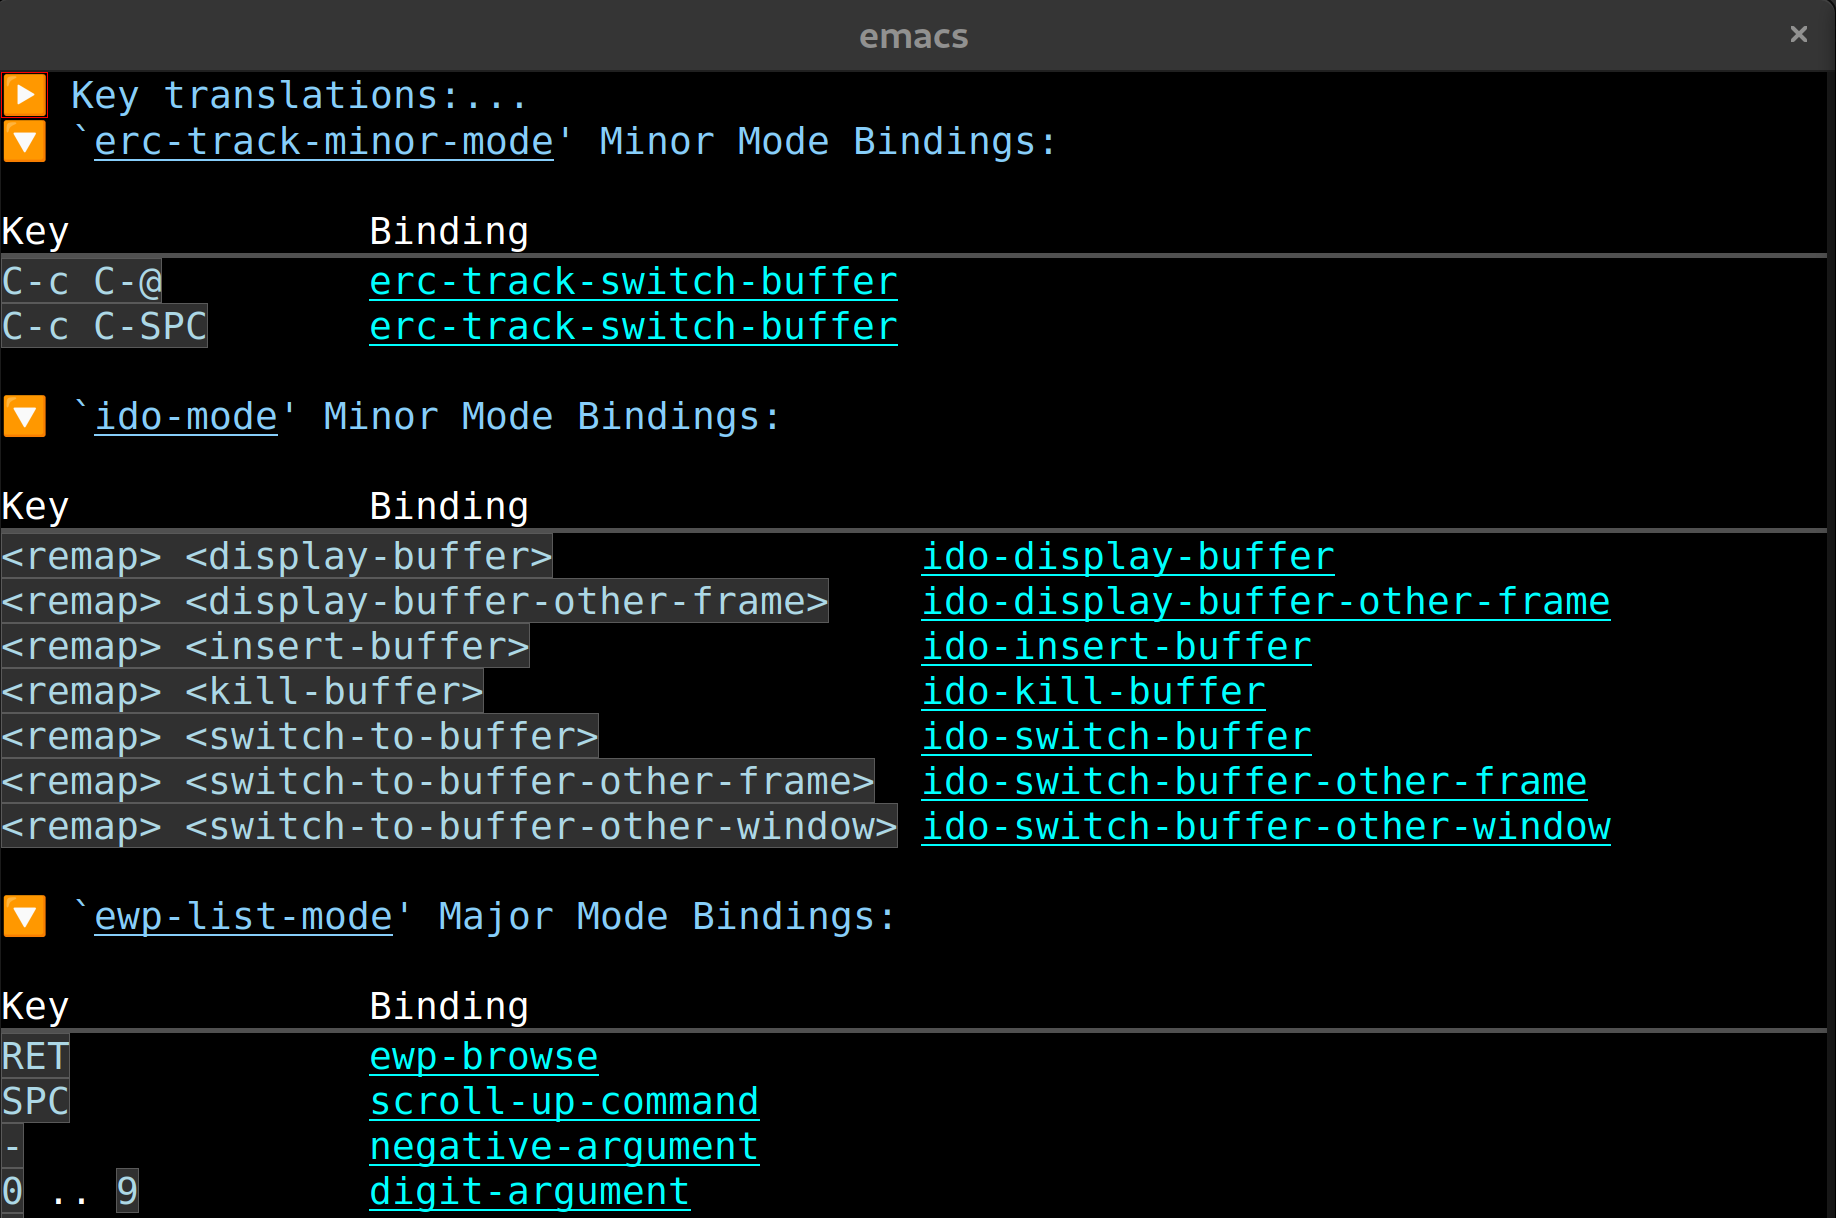
Task: Open the ido-switch-buffer link
Action: (1116, 737)
